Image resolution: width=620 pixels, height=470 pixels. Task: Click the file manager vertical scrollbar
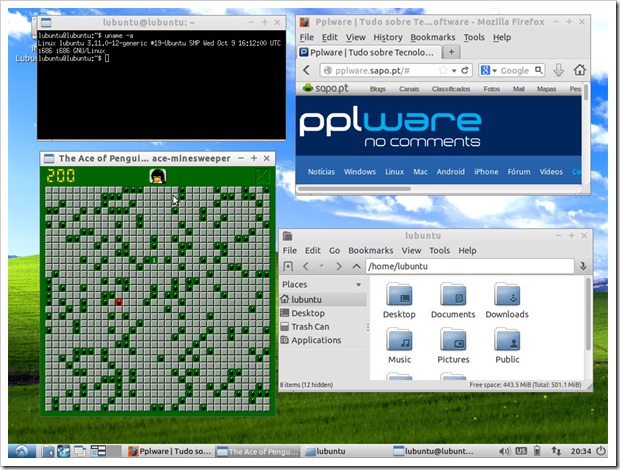click(x=588, y=314)
